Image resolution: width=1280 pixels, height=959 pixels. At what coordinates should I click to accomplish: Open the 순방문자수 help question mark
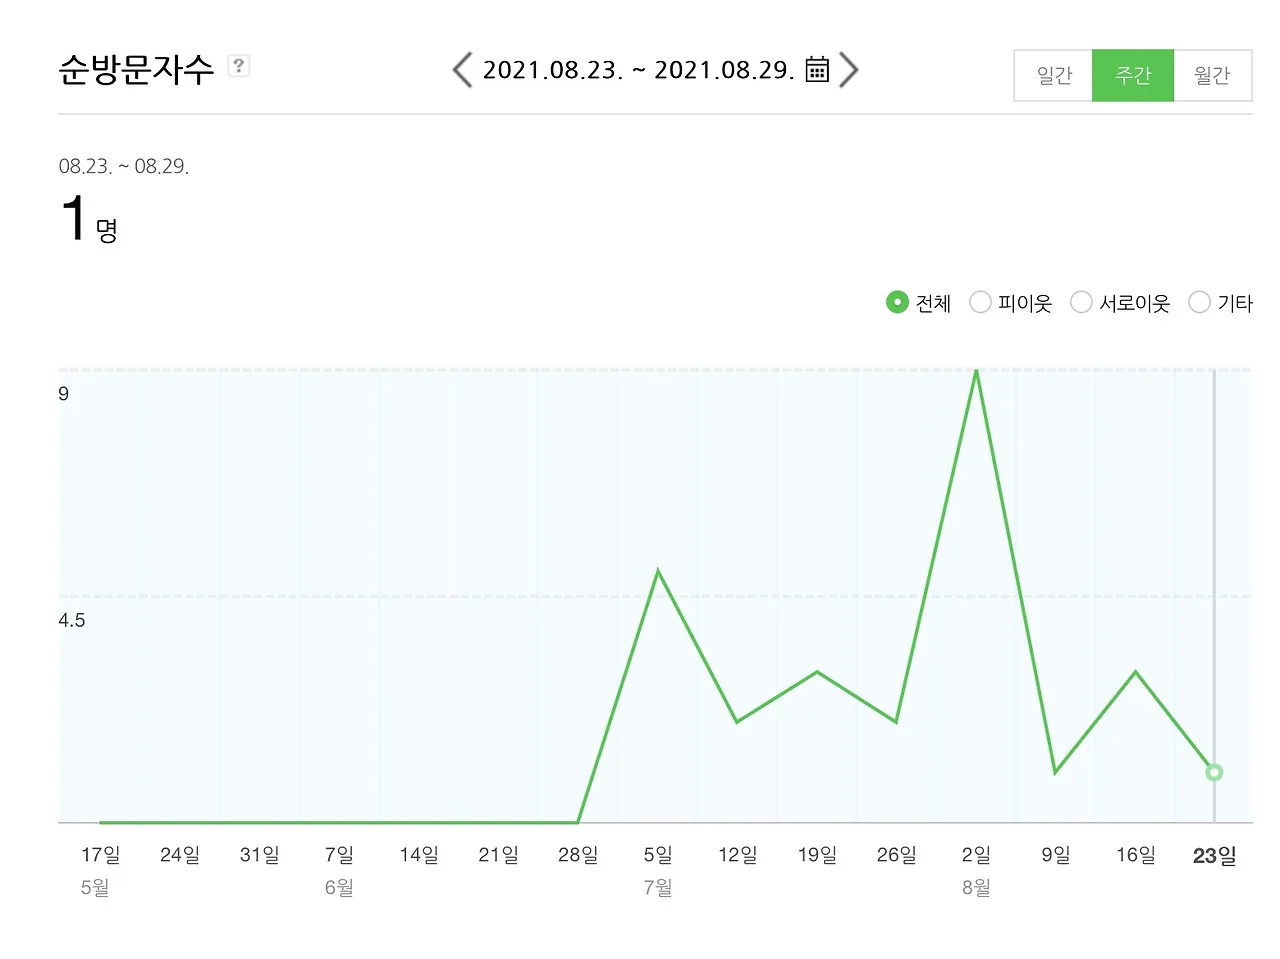[238, 65]
